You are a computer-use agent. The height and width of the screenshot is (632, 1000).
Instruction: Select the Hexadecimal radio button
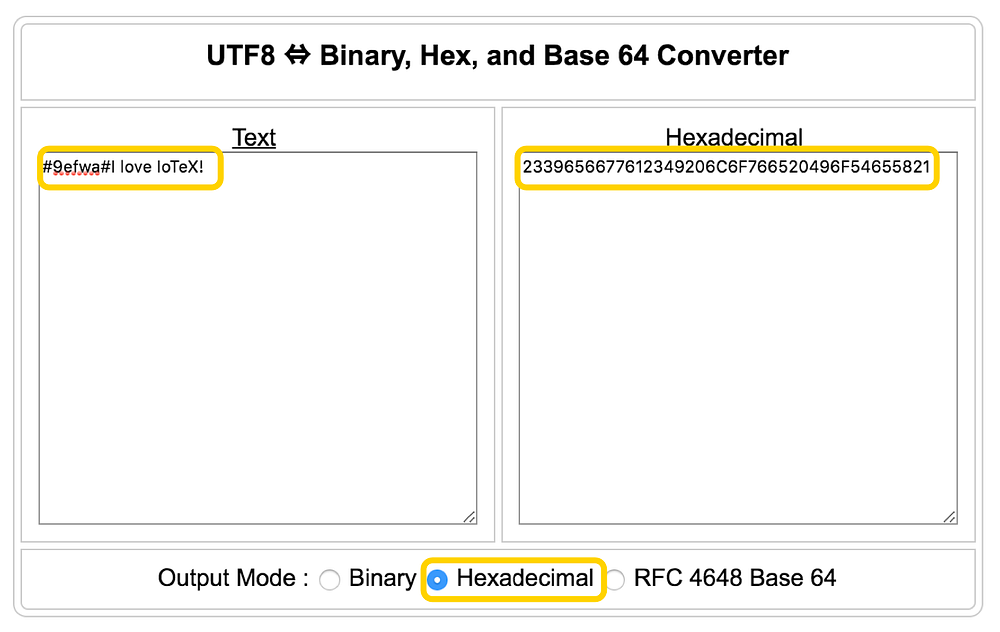[437, 579]
